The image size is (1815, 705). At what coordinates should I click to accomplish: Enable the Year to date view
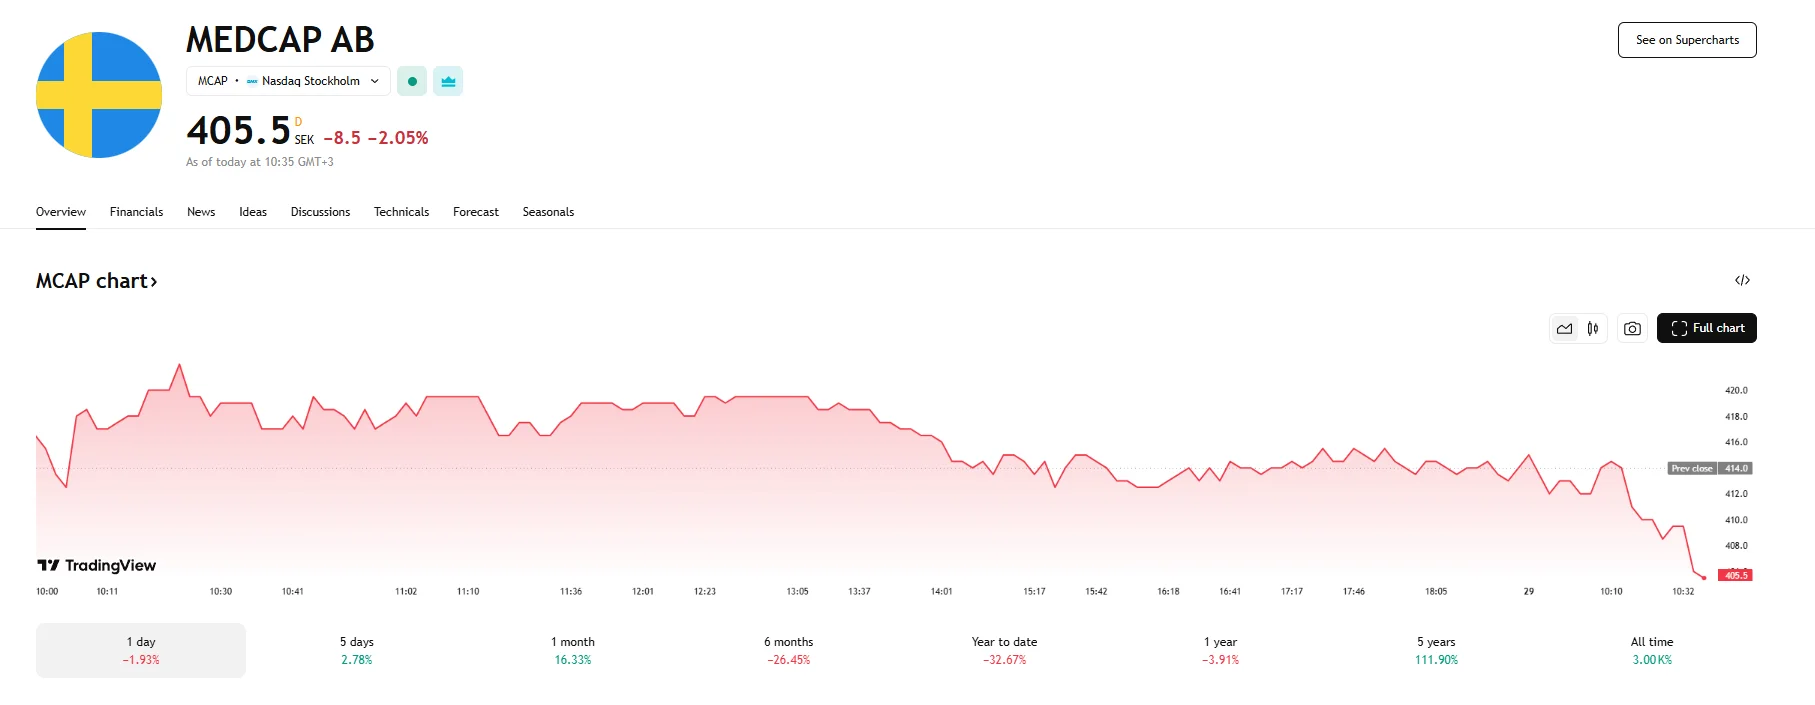click(x=1001, y=649)
